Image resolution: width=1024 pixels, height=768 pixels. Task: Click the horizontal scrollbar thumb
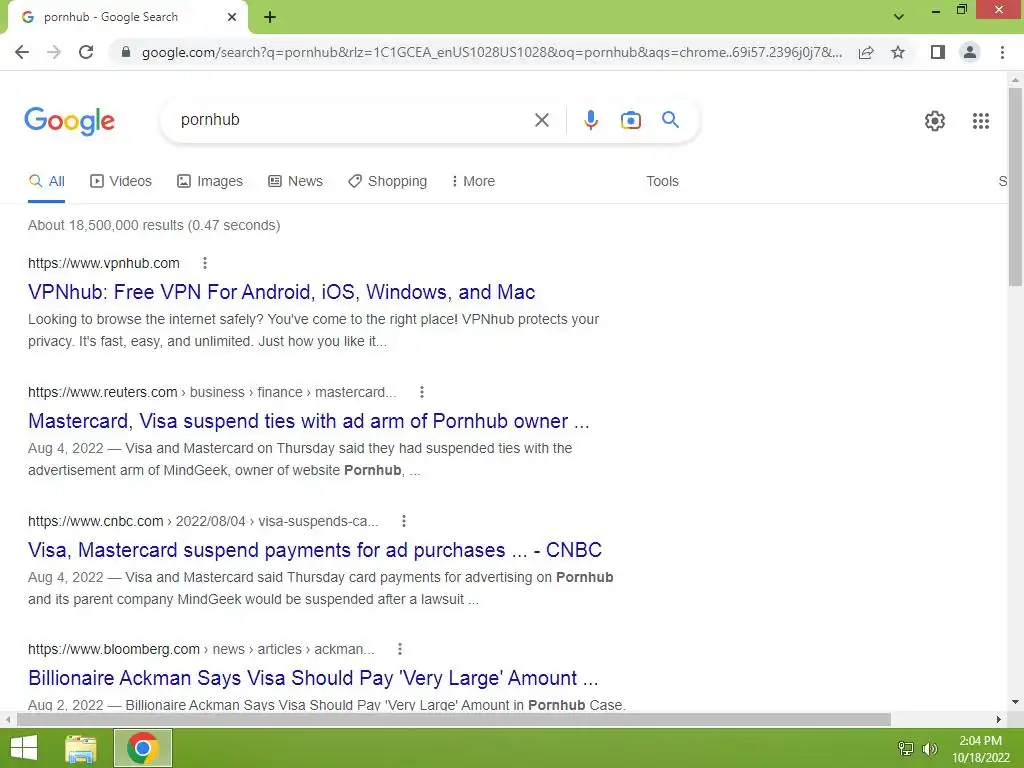pyautogui.click(x=453, y=719)
